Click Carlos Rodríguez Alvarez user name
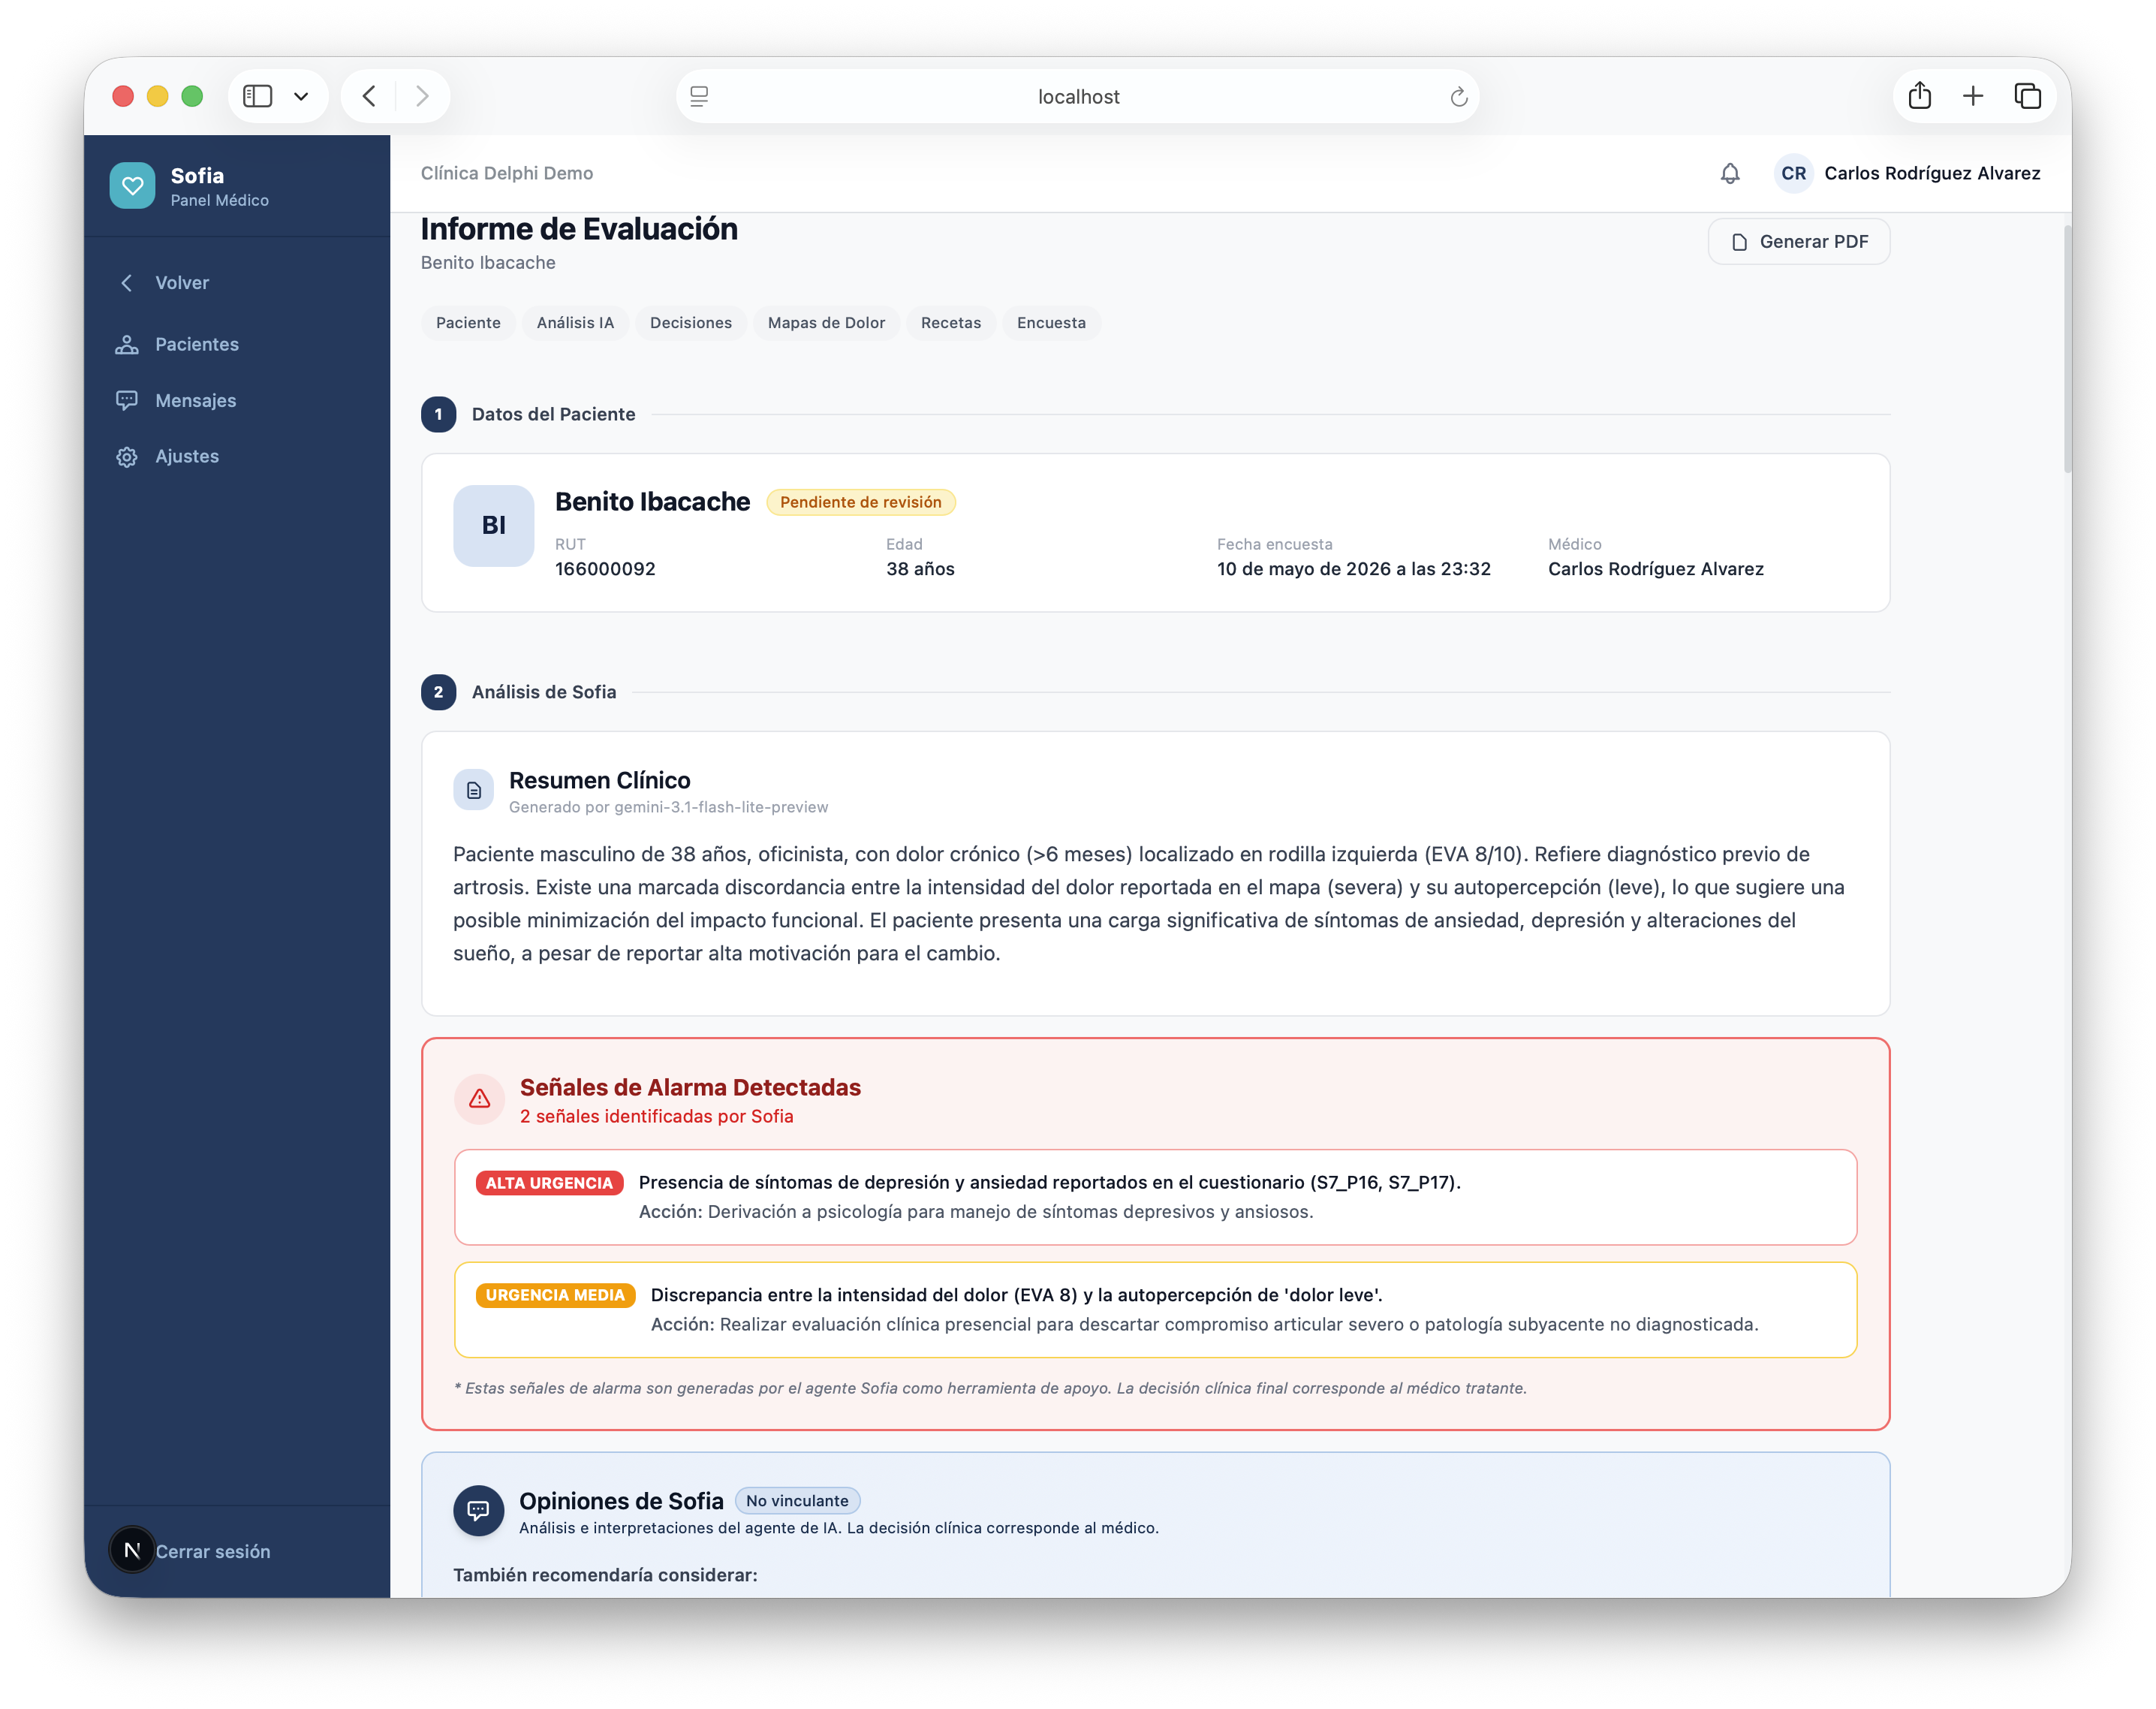This screenshot has width=2156, height=1709. [x=1932, y=174]
